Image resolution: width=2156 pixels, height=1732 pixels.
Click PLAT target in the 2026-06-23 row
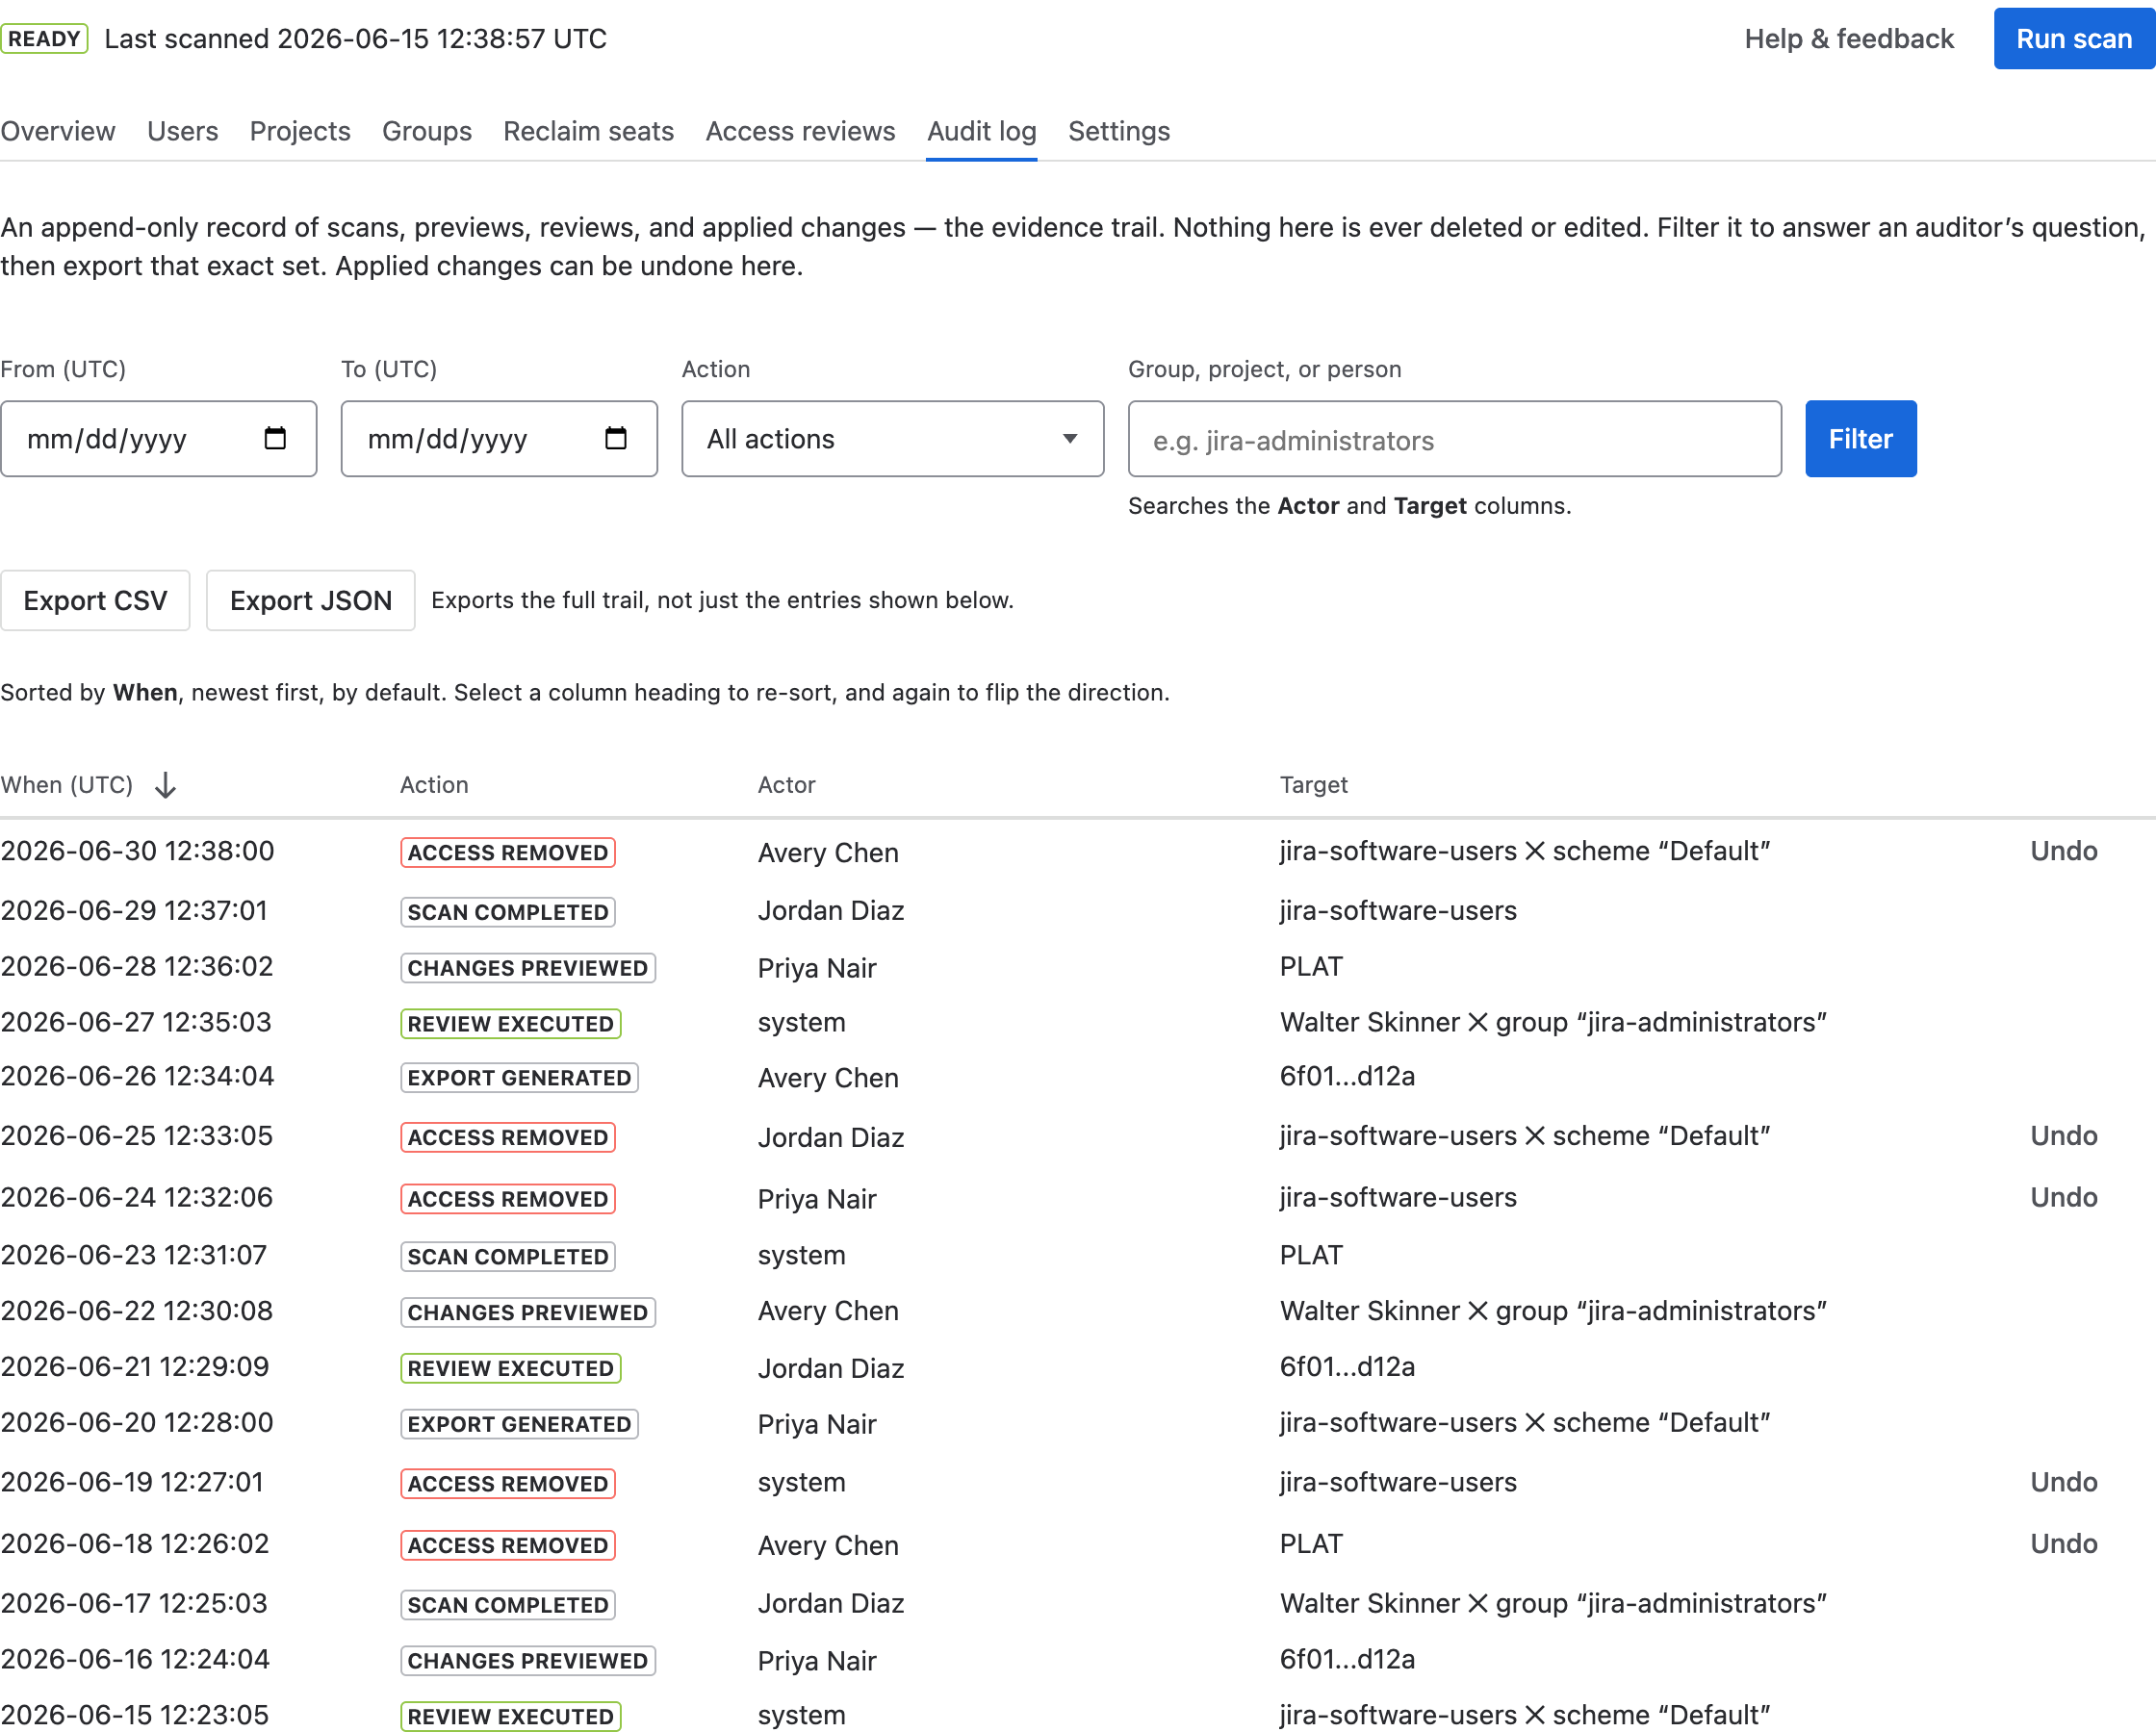point(1311,1255)
